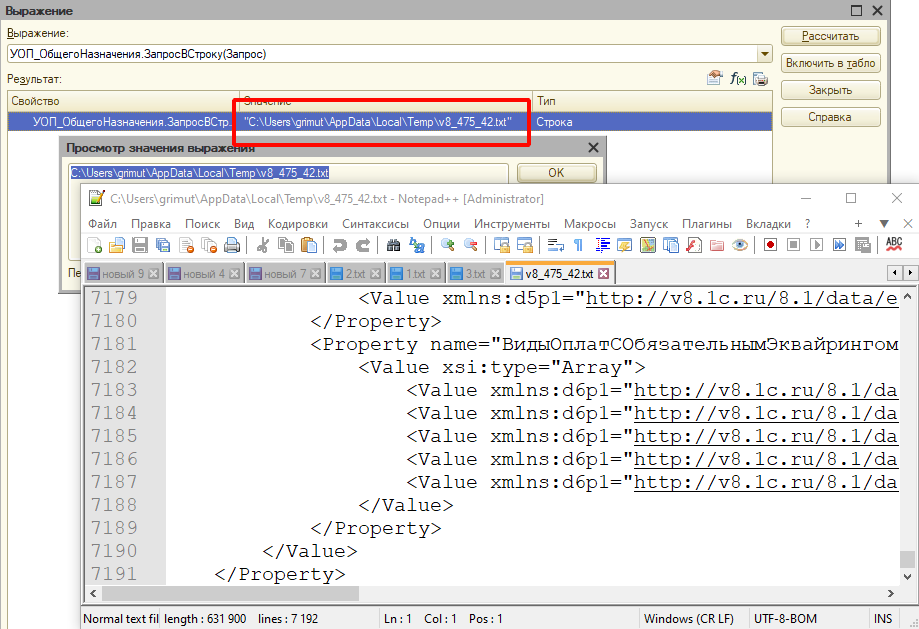Click the UTF-8-BOM status bar entry

point(784,619)
